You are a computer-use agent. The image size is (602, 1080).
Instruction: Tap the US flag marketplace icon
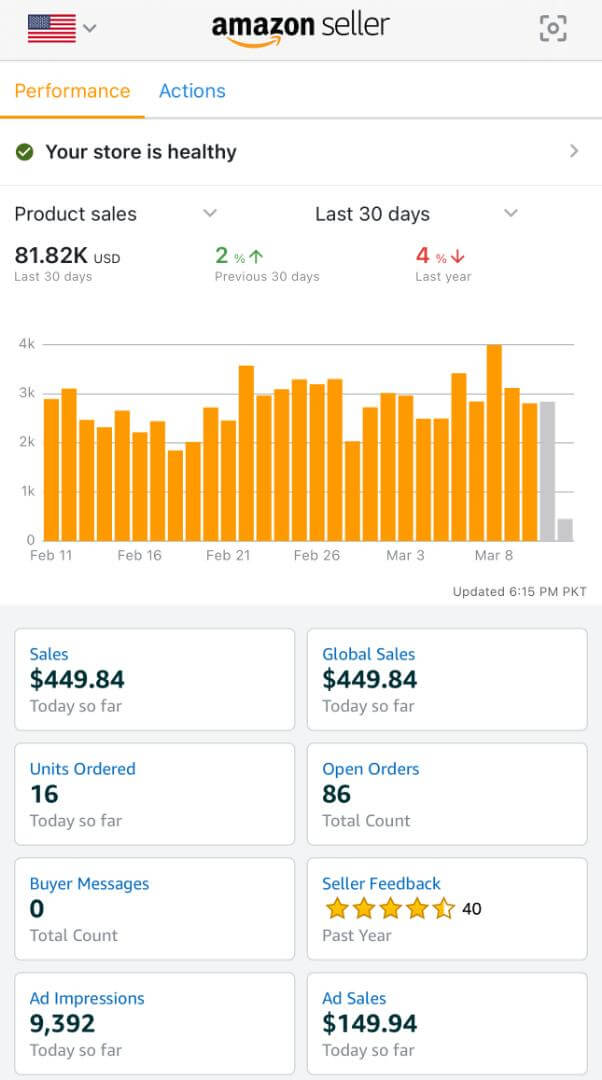coord(52,28)
